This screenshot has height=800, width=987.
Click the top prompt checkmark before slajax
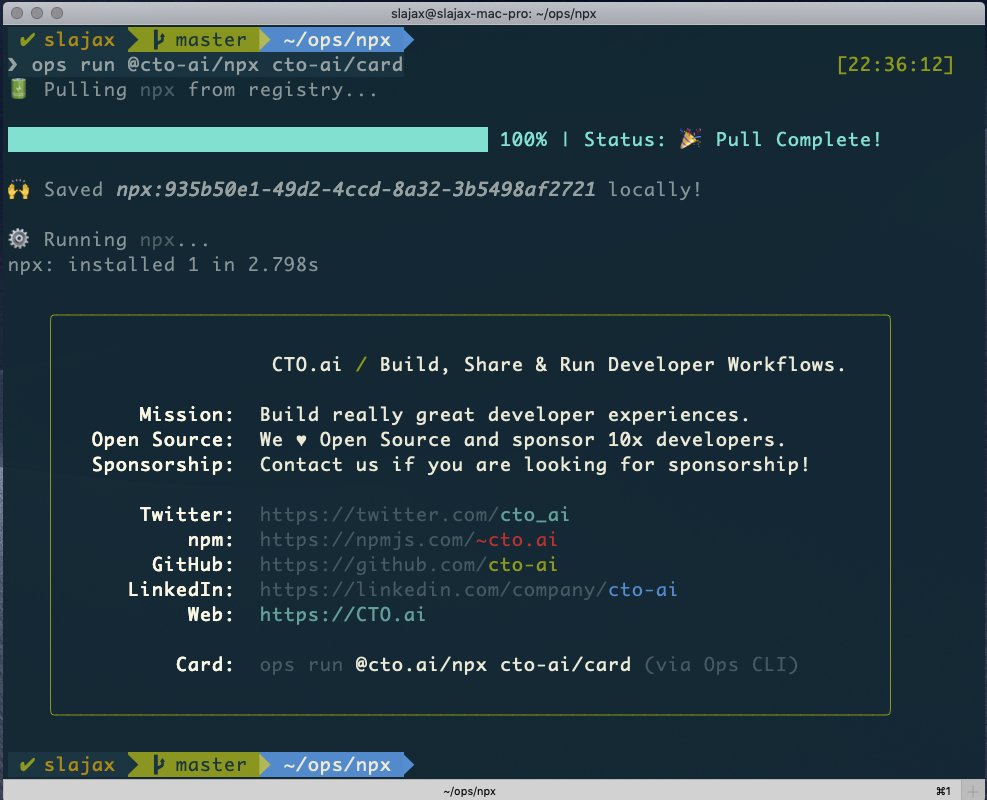click(26, 40)
